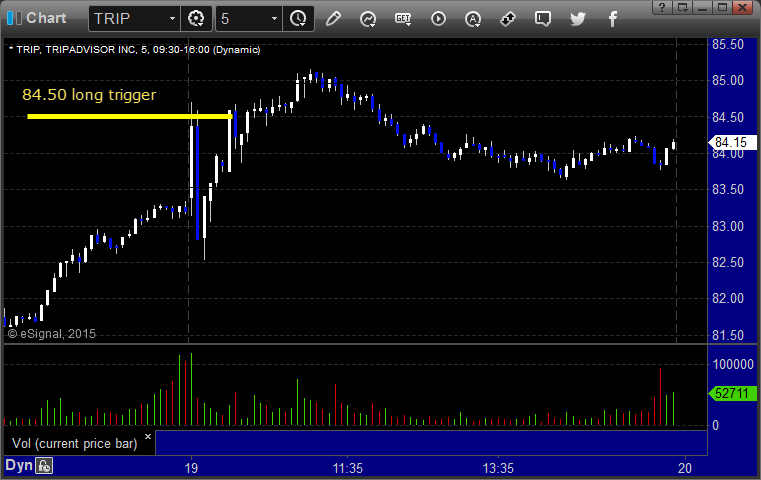761x480 pixels.
Task: Click the 52711 volume value marker
Action: (x=732, y=393)
